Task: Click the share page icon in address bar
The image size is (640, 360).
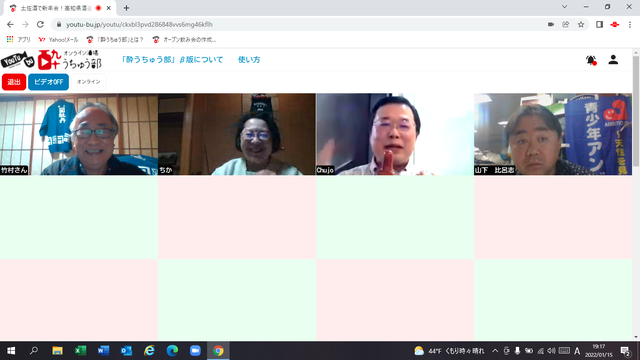Action: point(566,24)
